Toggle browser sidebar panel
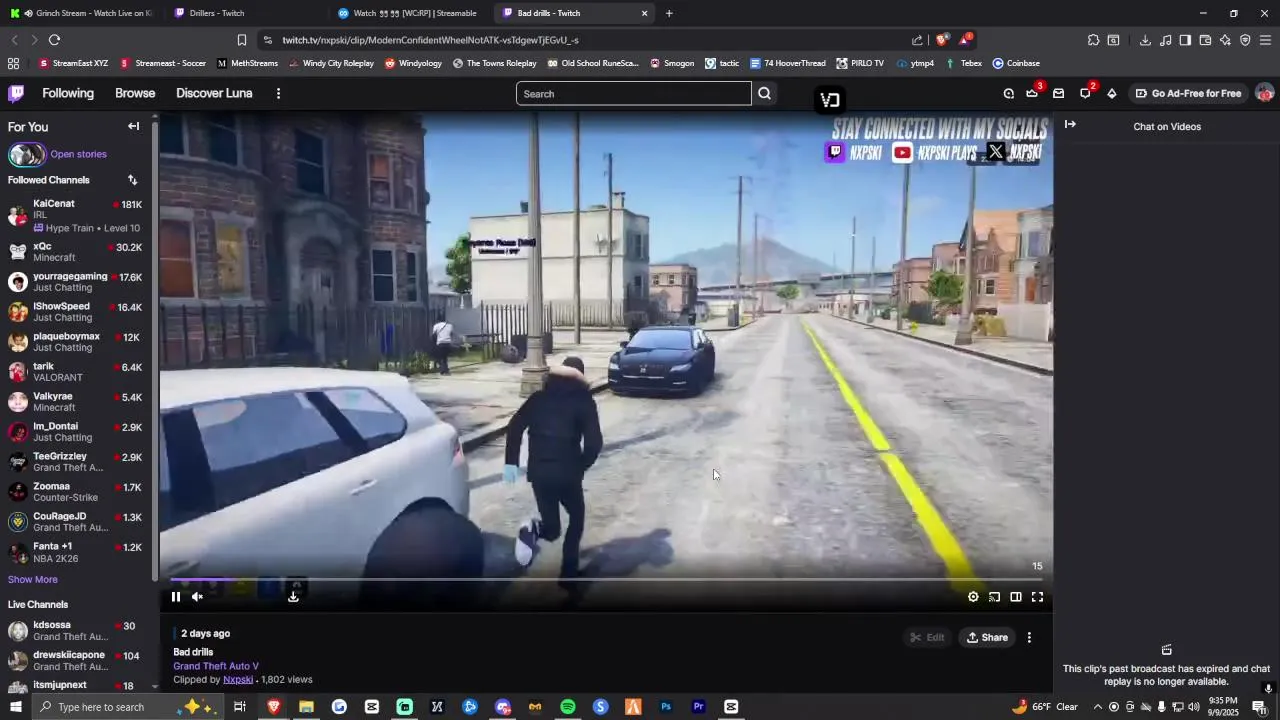Screen dimensions: 1280x720 1185,40
